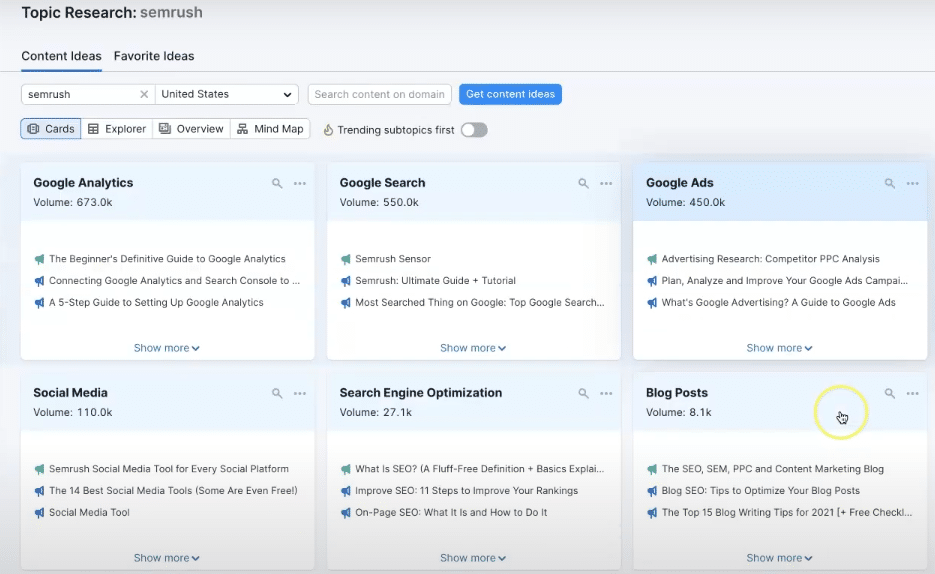Click megaphone icon beside Social Media Tool
This screenshot has height=574, width=935.
pyautogui.click(x=39, y=513)
